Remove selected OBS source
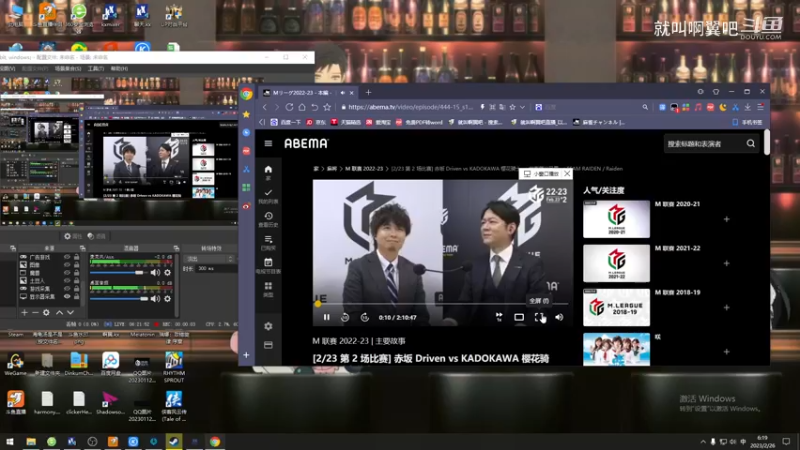The width and height of the screenshot is (800, 450). coord(35,312)
